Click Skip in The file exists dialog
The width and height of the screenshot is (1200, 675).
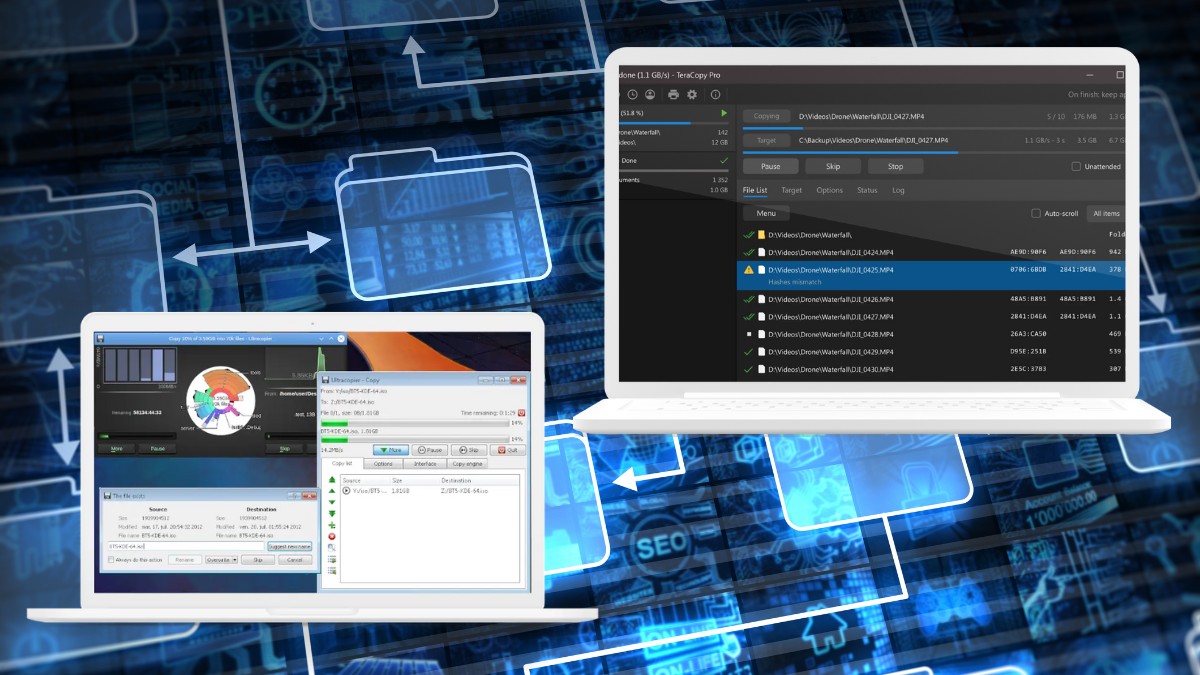(x=258, y=560)
